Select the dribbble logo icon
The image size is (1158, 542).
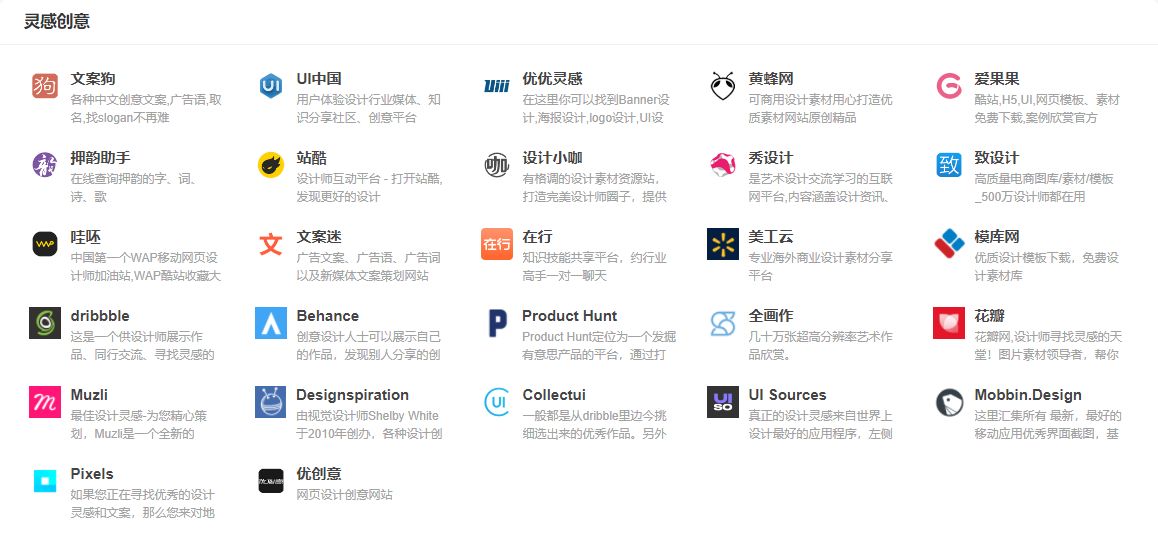pos(45,323)
